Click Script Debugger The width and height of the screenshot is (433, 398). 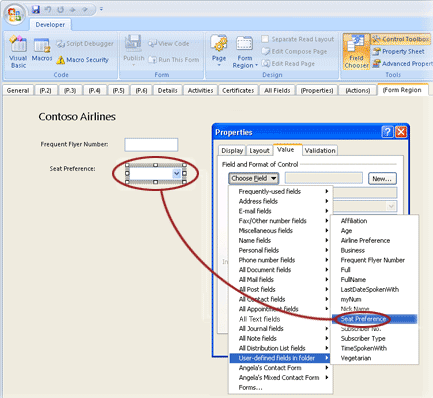coord(85,44)
